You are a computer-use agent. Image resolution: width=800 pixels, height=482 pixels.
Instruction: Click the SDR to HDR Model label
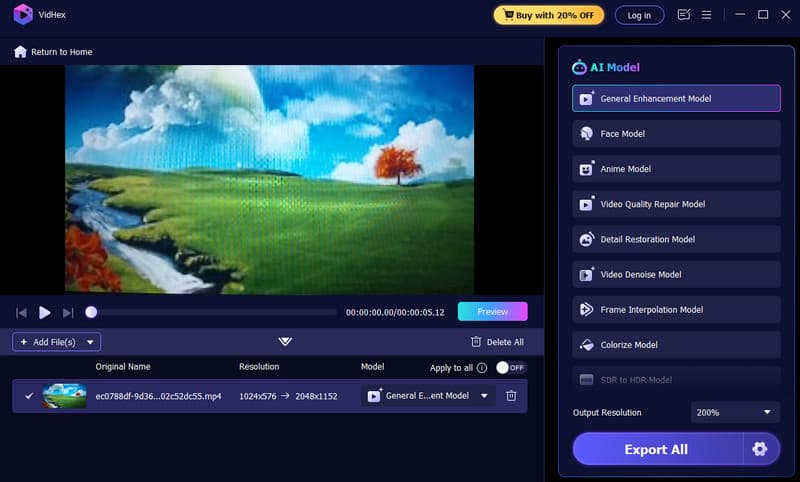pos(636,380)
